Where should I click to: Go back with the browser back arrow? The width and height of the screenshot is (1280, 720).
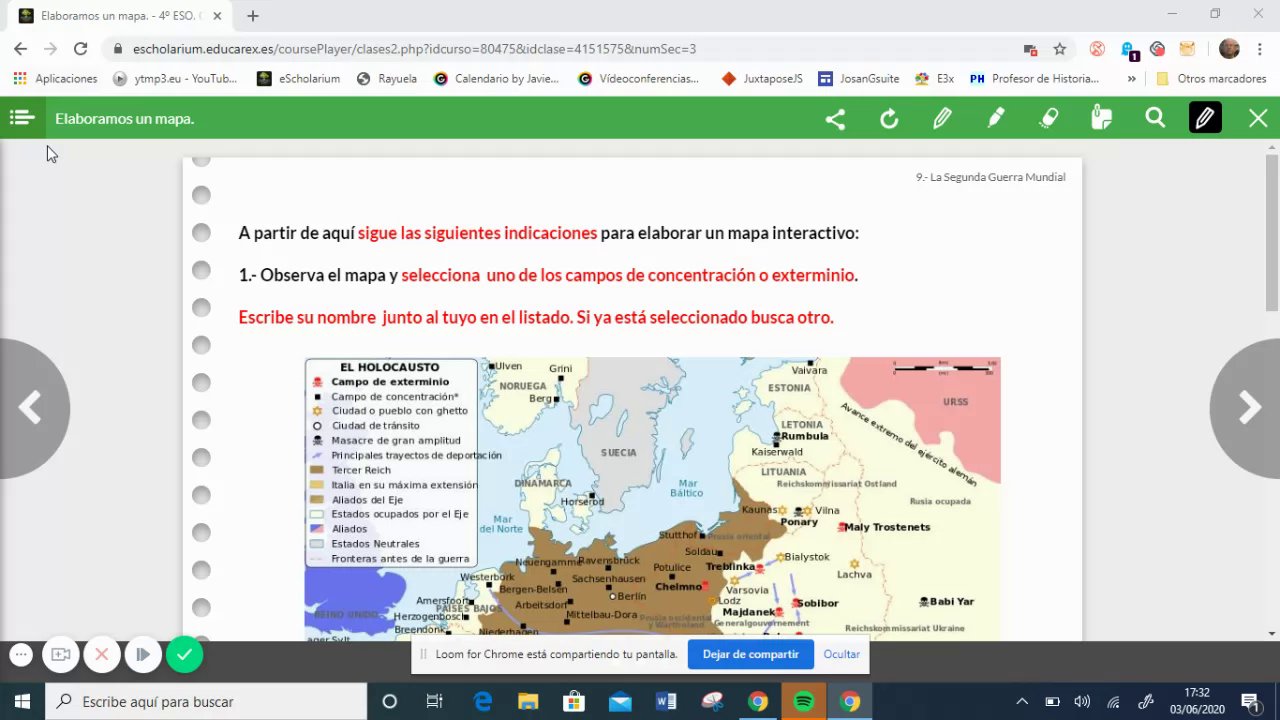20,49
